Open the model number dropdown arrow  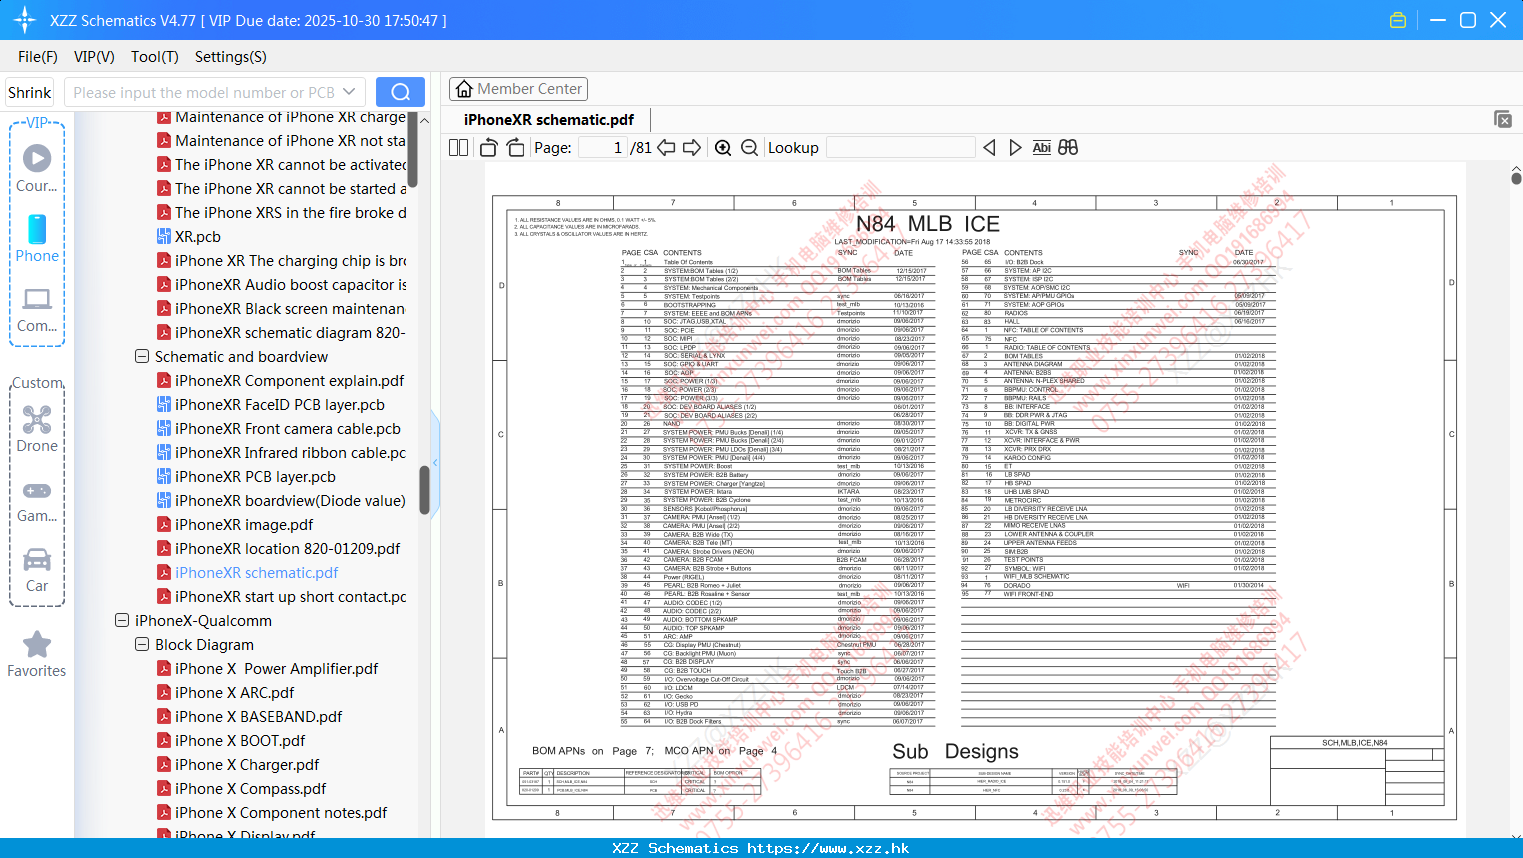[x=349, y=92]
